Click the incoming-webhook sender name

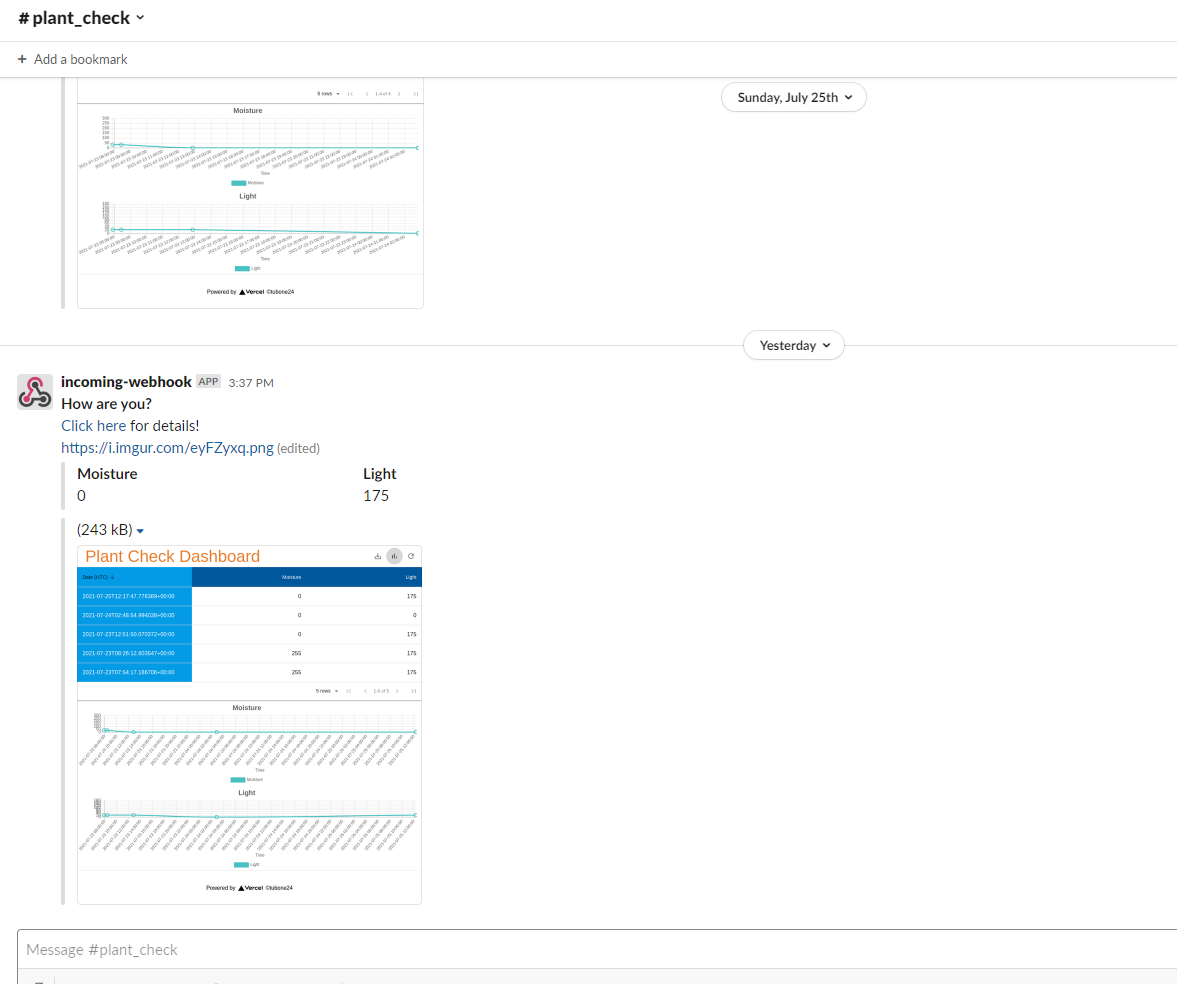[x=126, y=382]
